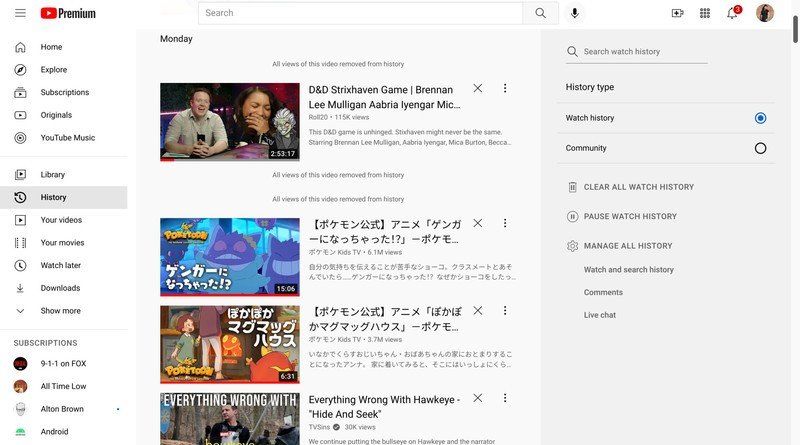Click the search magnifier button
Viewport: 800px width, 445px height.
click(540, 13)
